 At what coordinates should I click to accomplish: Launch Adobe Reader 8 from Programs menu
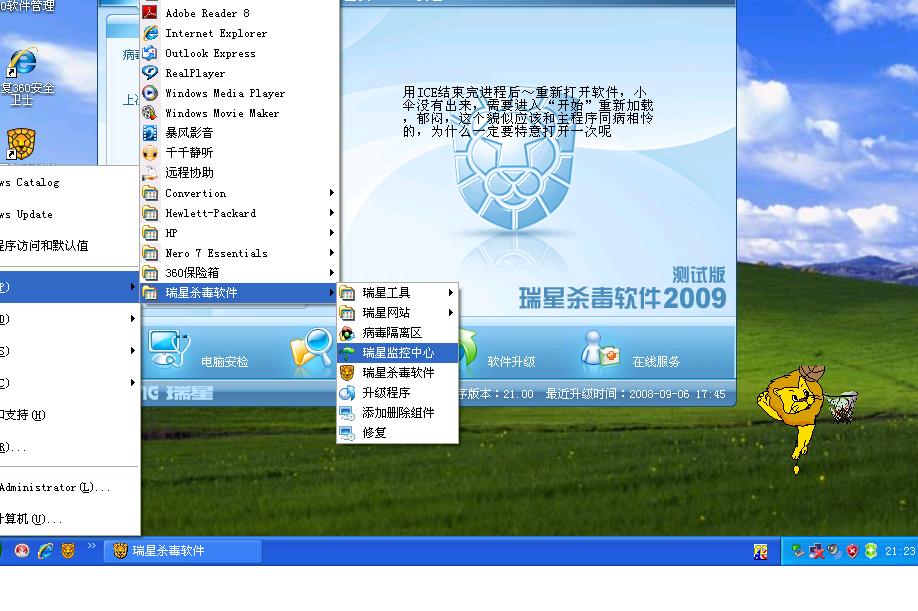(239, 13)
